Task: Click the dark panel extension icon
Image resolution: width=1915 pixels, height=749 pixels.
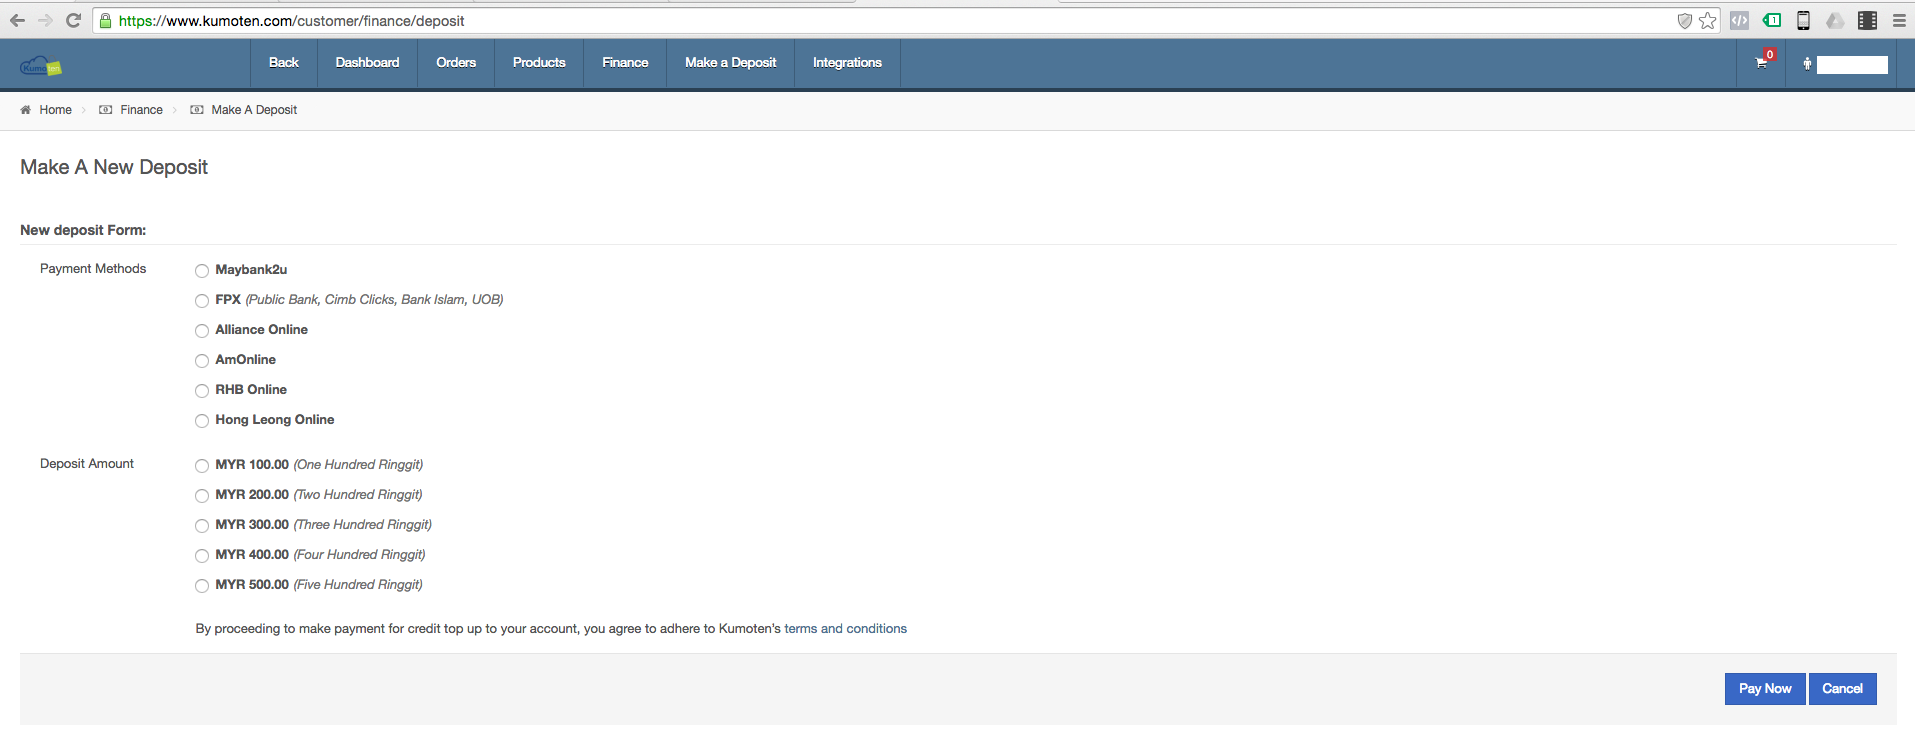Action: click(1867, 20)
